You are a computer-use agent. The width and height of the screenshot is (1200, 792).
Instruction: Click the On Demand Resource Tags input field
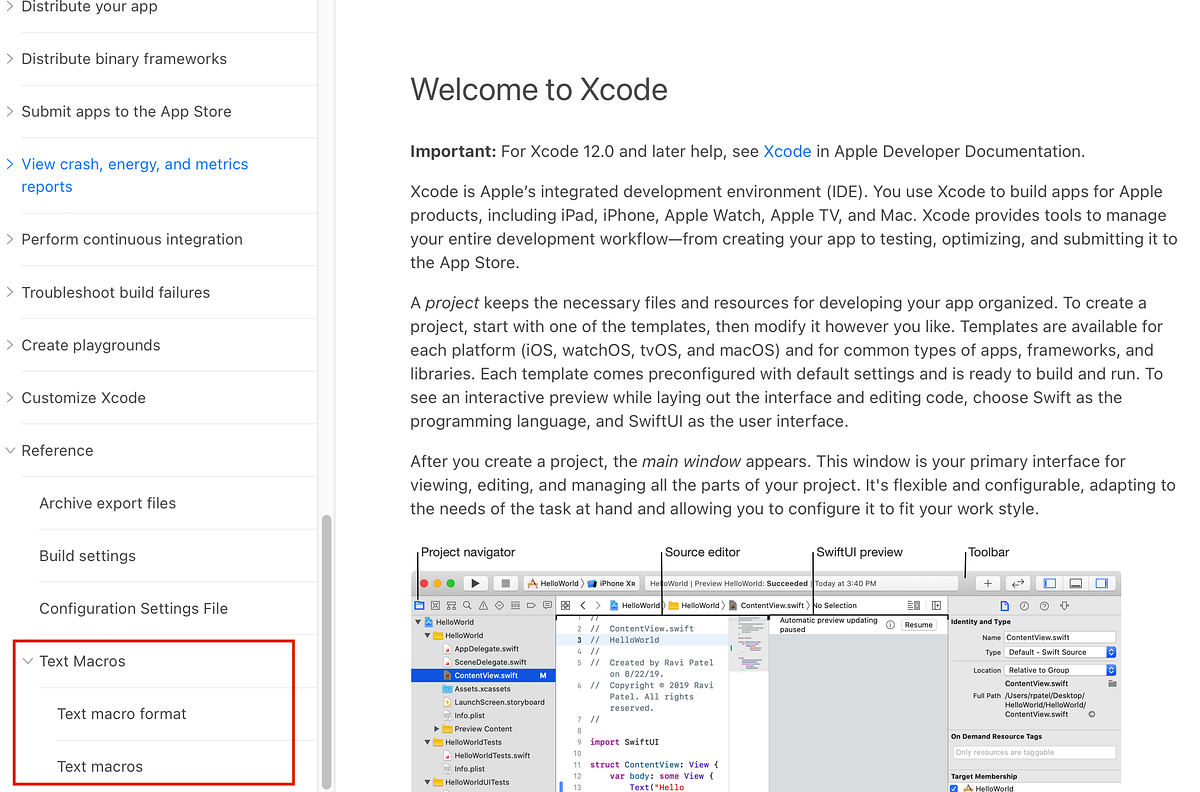[x=1035, y=750]
